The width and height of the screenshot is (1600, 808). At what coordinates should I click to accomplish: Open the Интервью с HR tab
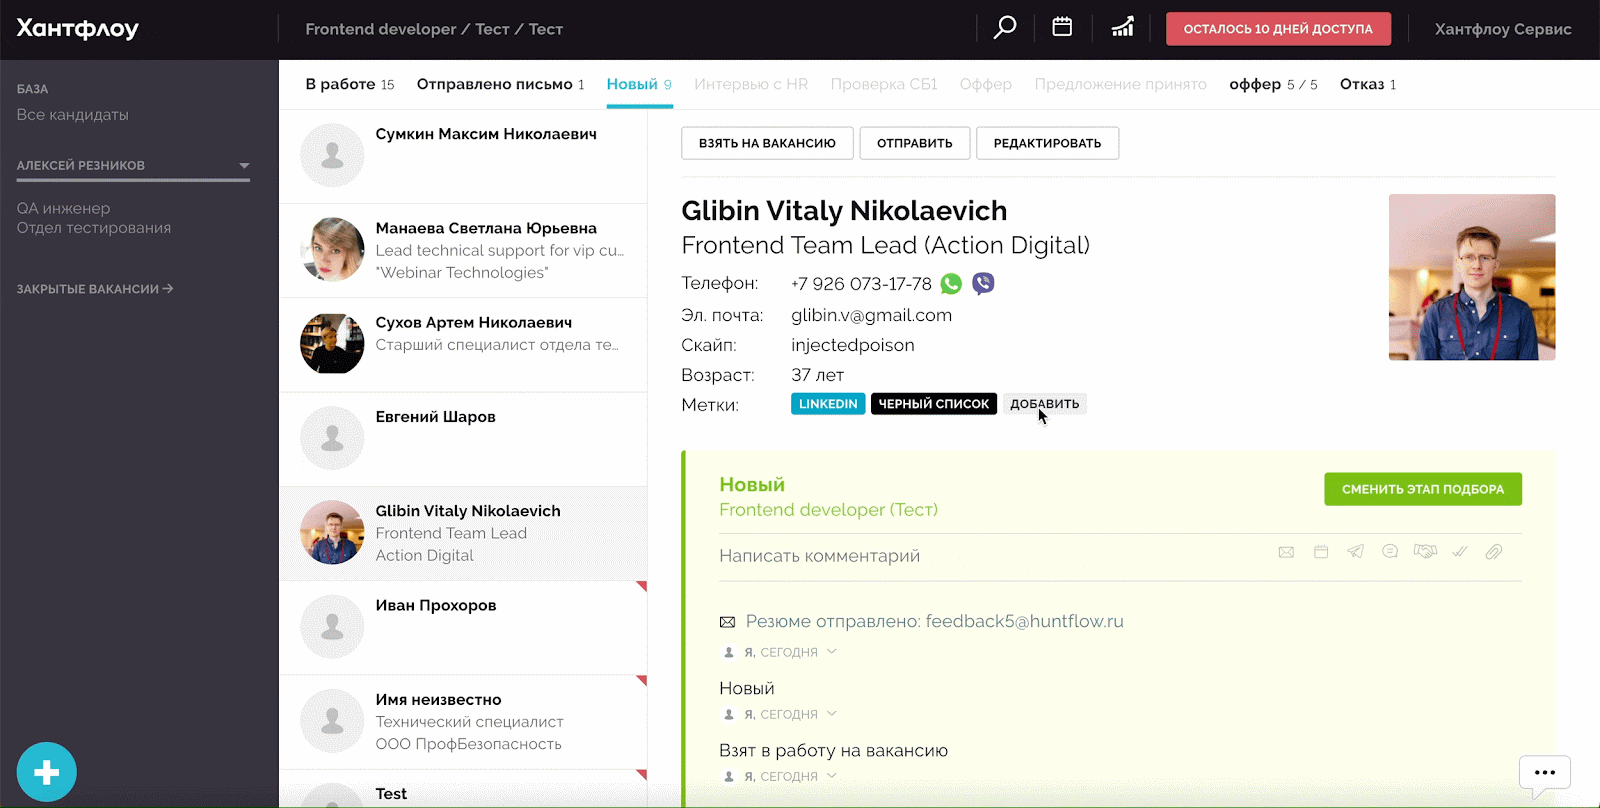click(x=751, y=84)
